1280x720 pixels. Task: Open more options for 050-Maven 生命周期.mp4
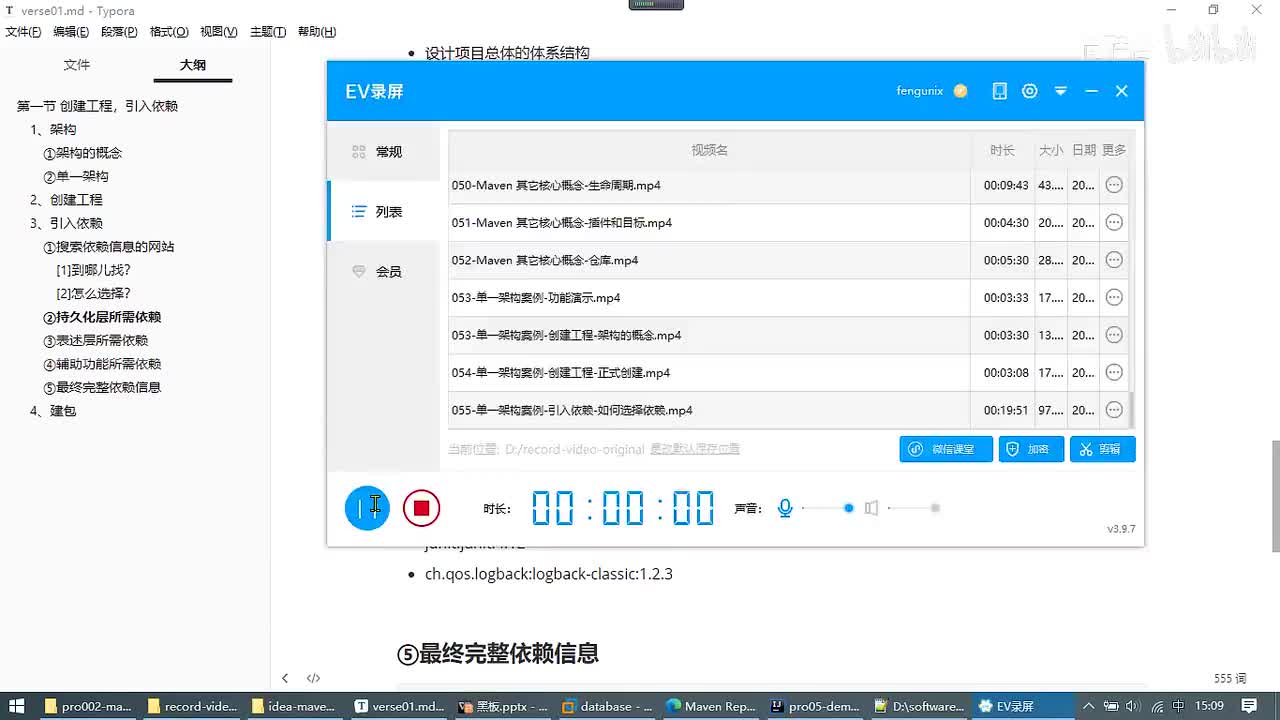coord(1114,185)
